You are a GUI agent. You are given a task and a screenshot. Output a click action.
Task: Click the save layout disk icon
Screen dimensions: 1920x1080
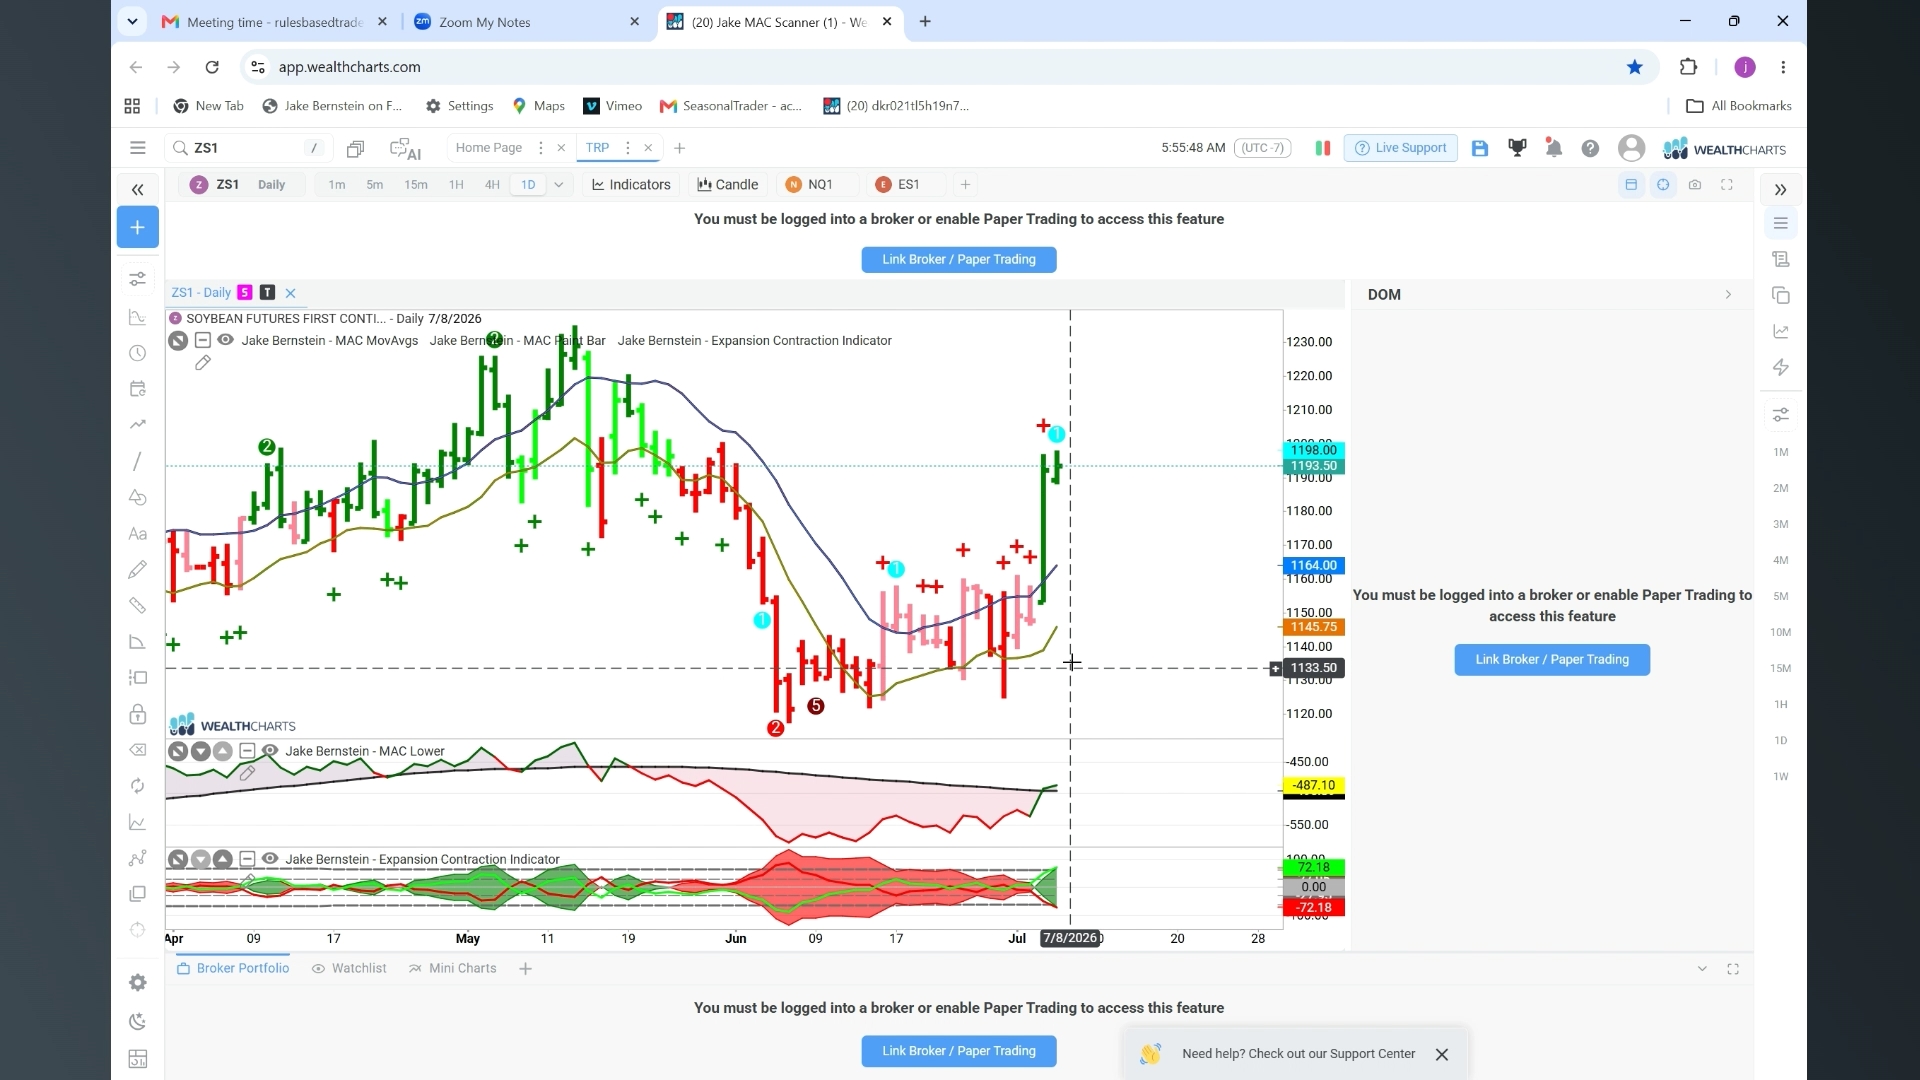(x=1480, y=148)
